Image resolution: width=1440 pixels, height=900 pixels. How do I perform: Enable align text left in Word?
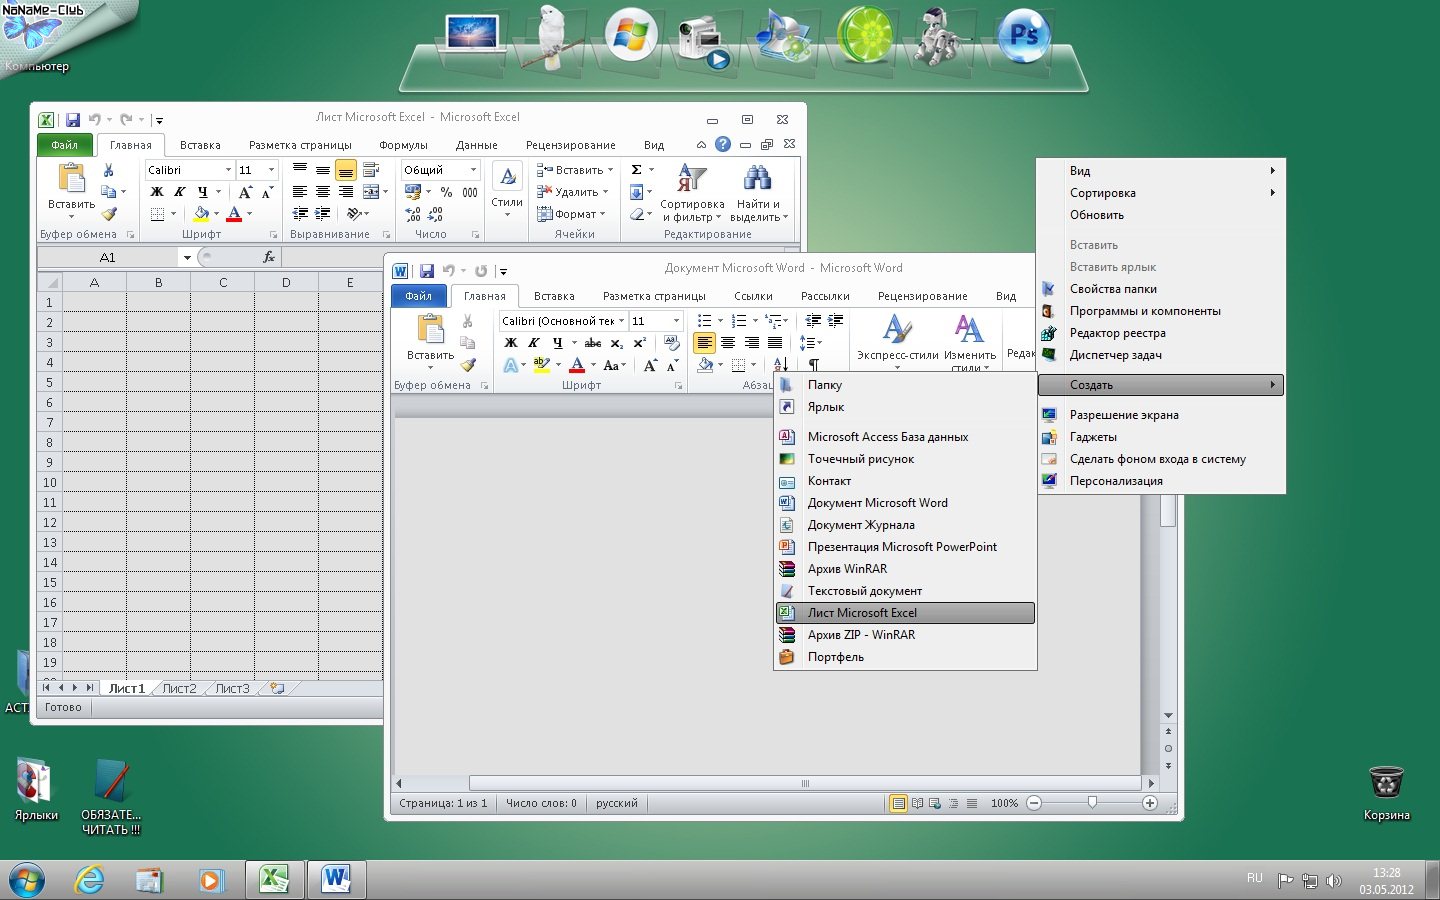705,343
